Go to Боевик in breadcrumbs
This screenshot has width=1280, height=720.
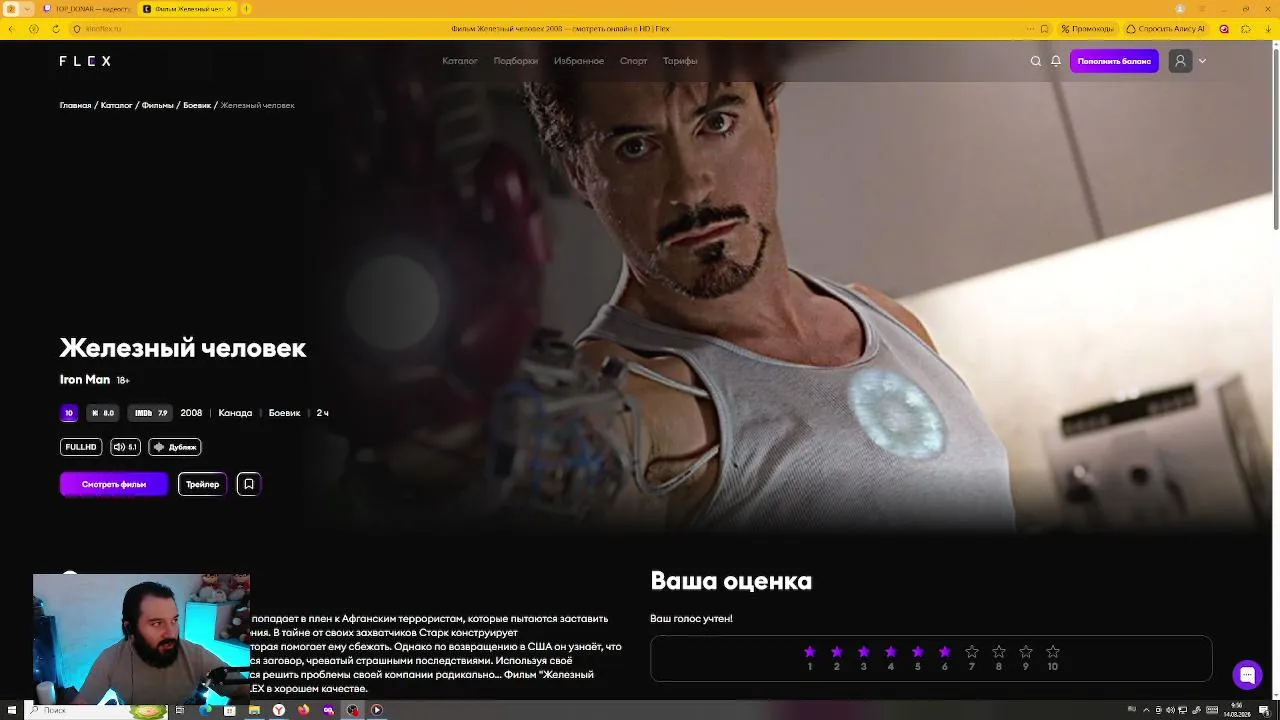click(x=197, y=105)
